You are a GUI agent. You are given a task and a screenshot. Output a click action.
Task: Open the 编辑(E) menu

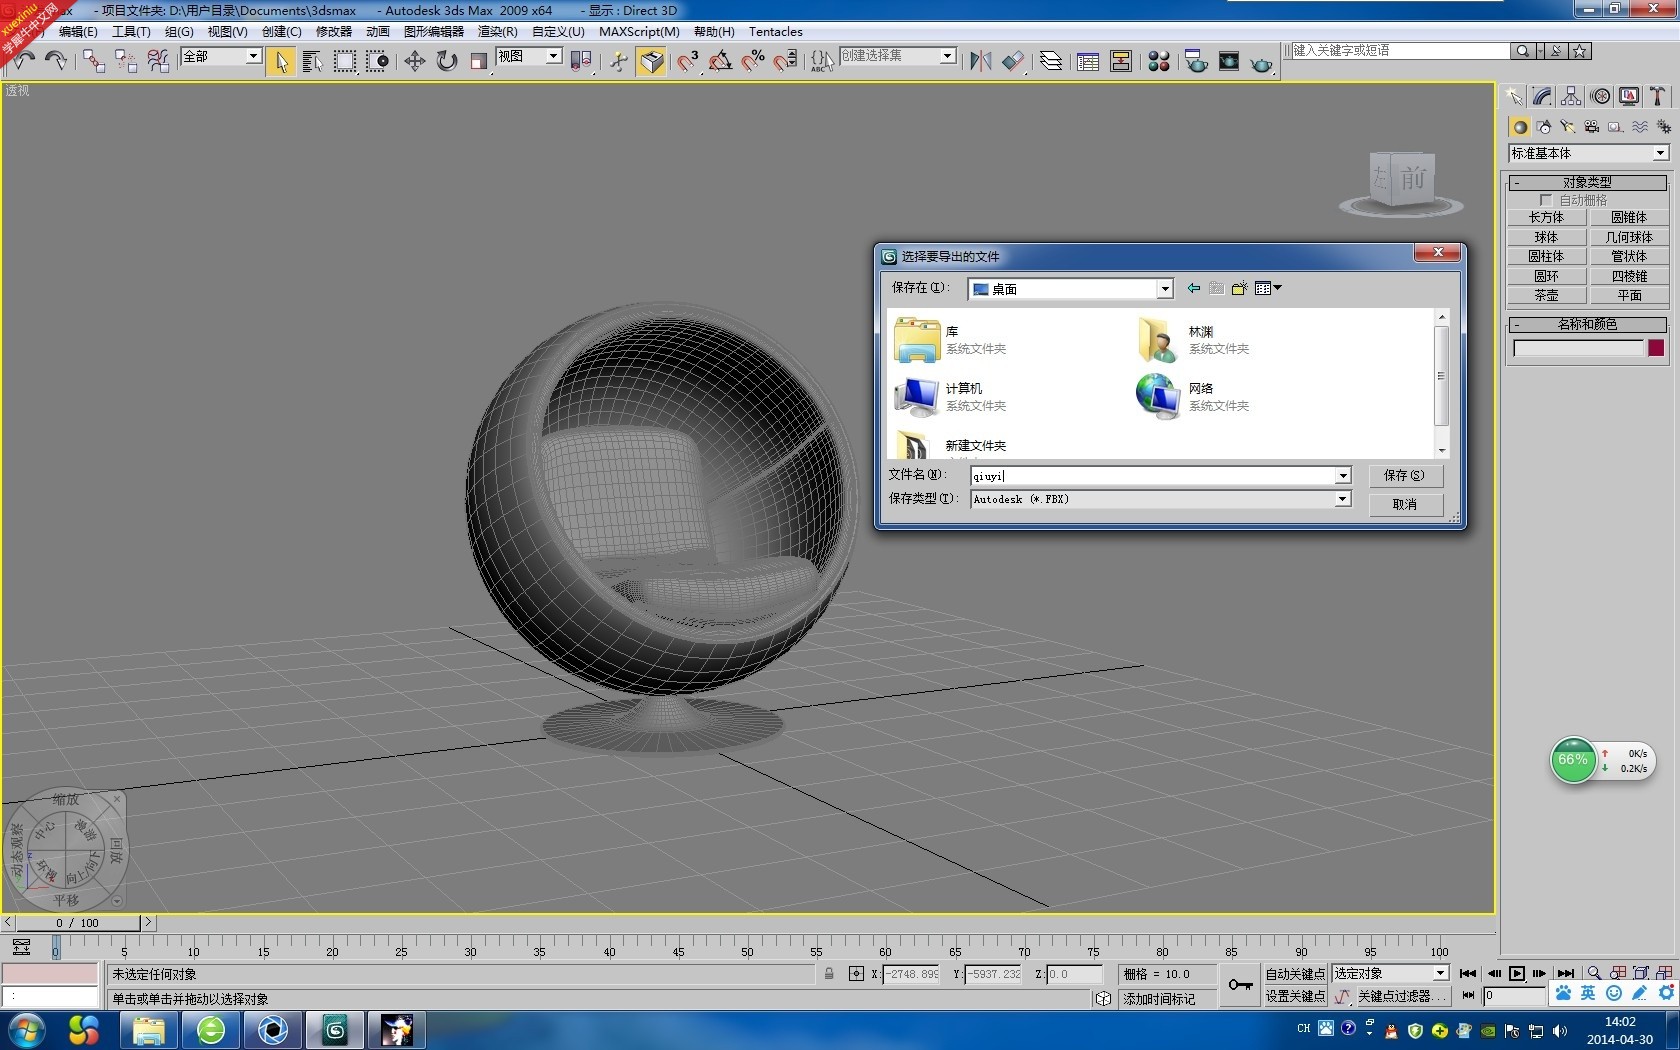coord(78,32)
